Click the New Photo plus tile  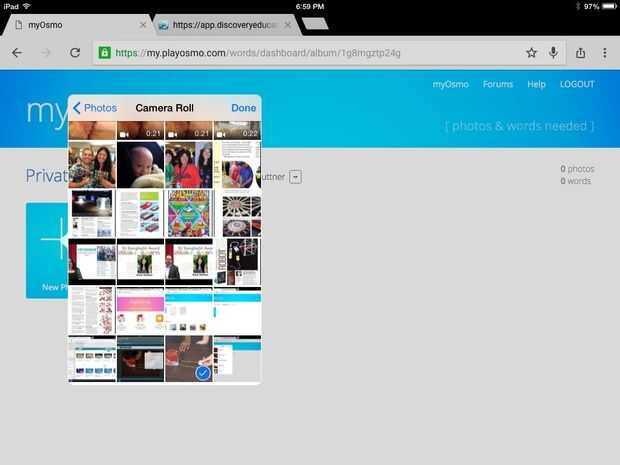[47, 250]
